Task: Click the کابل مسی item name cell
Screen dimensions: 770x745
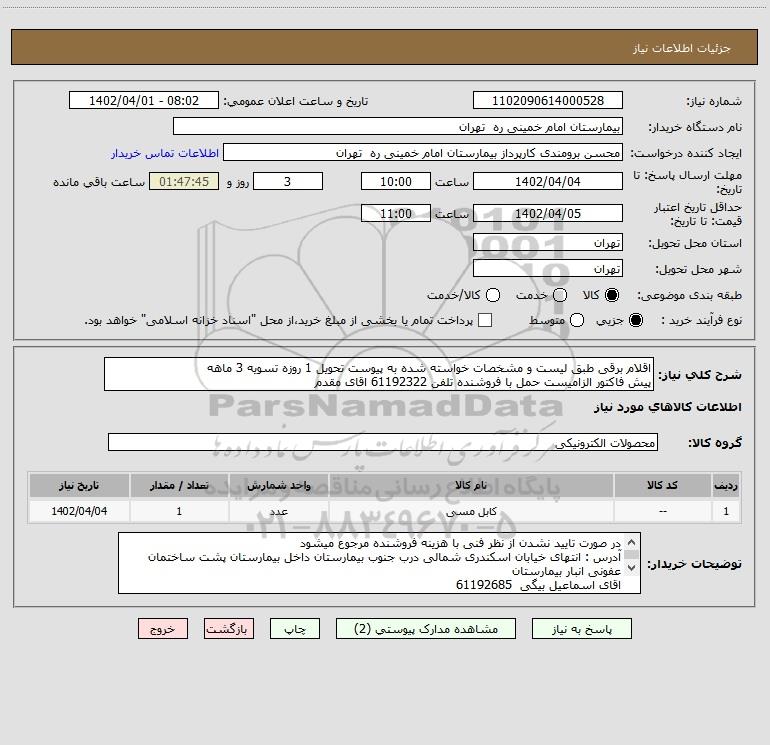Action: pos(471,511)
